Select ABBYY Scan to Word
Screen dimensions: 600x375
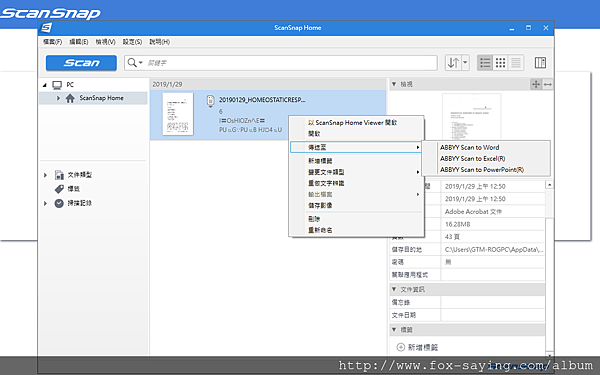tap(470, 147)
